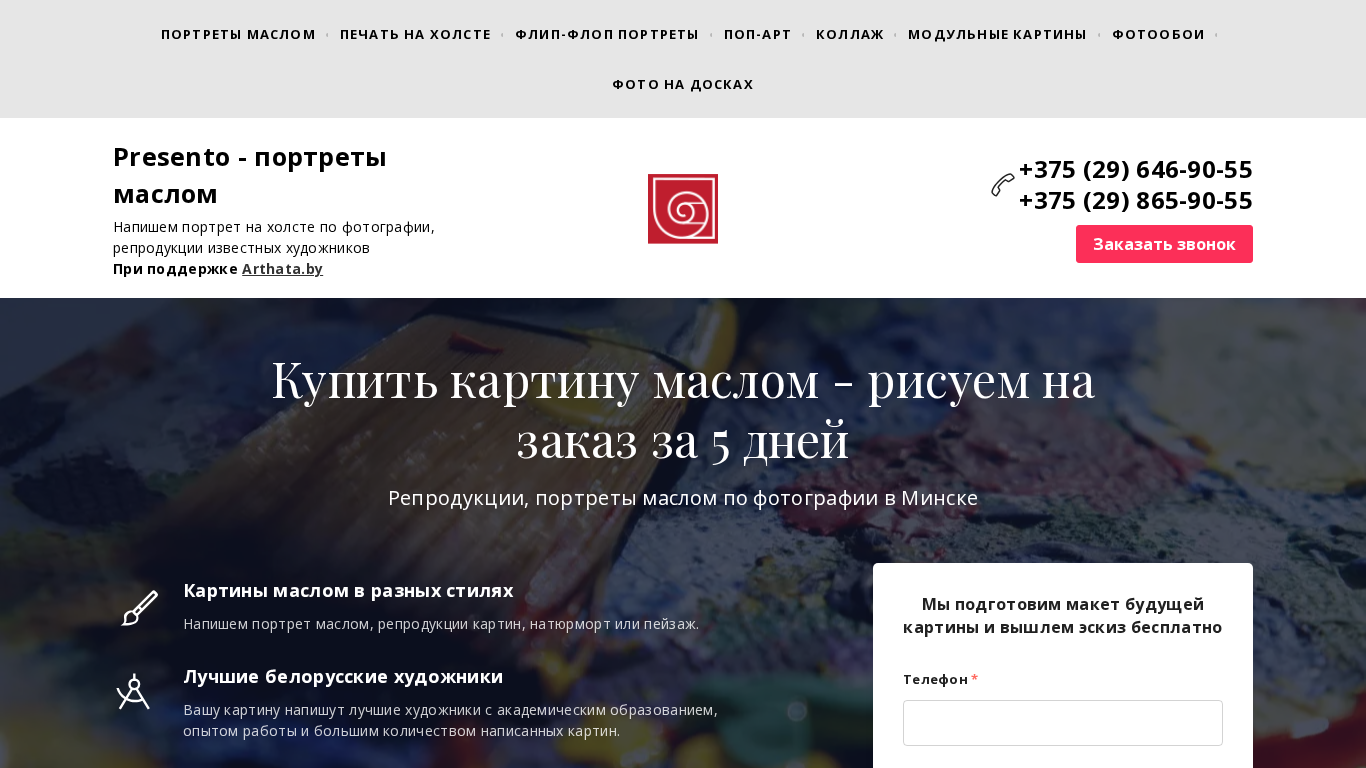
Task: Open Модульные картины menu item
Action: pyautogui.click(x=997, y=34)
